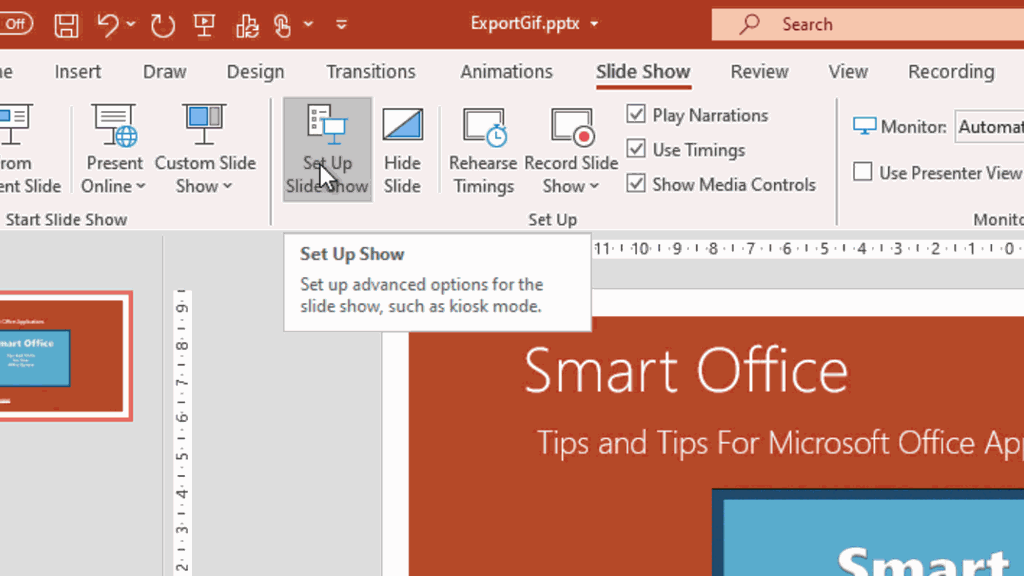Disable the Use Timings checkbox

coord(637,149)
